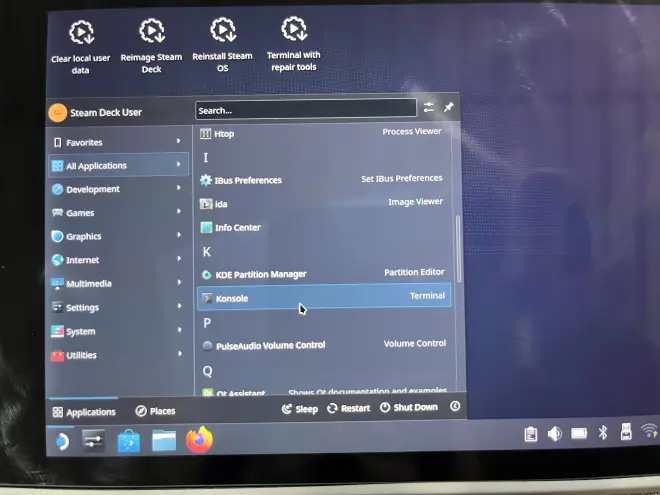Select the Favorites category

pos(119,142)
